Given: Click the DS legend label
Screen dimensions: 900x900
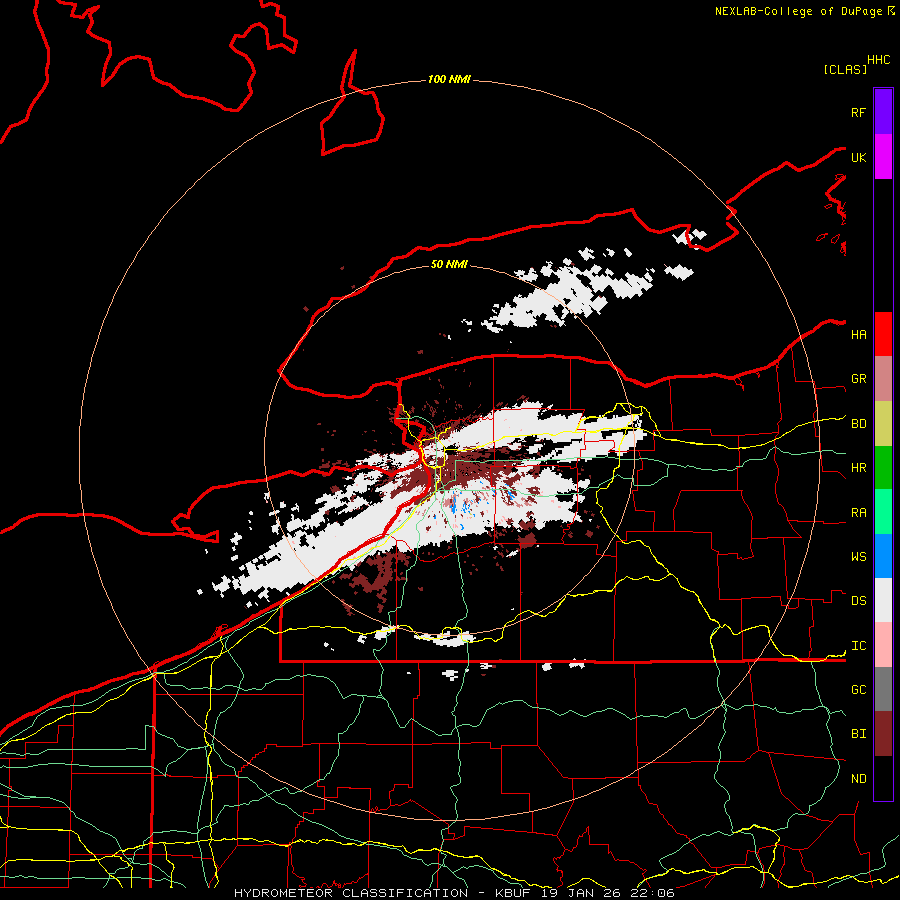Looking at the screenshot, I should pos(858,601).
